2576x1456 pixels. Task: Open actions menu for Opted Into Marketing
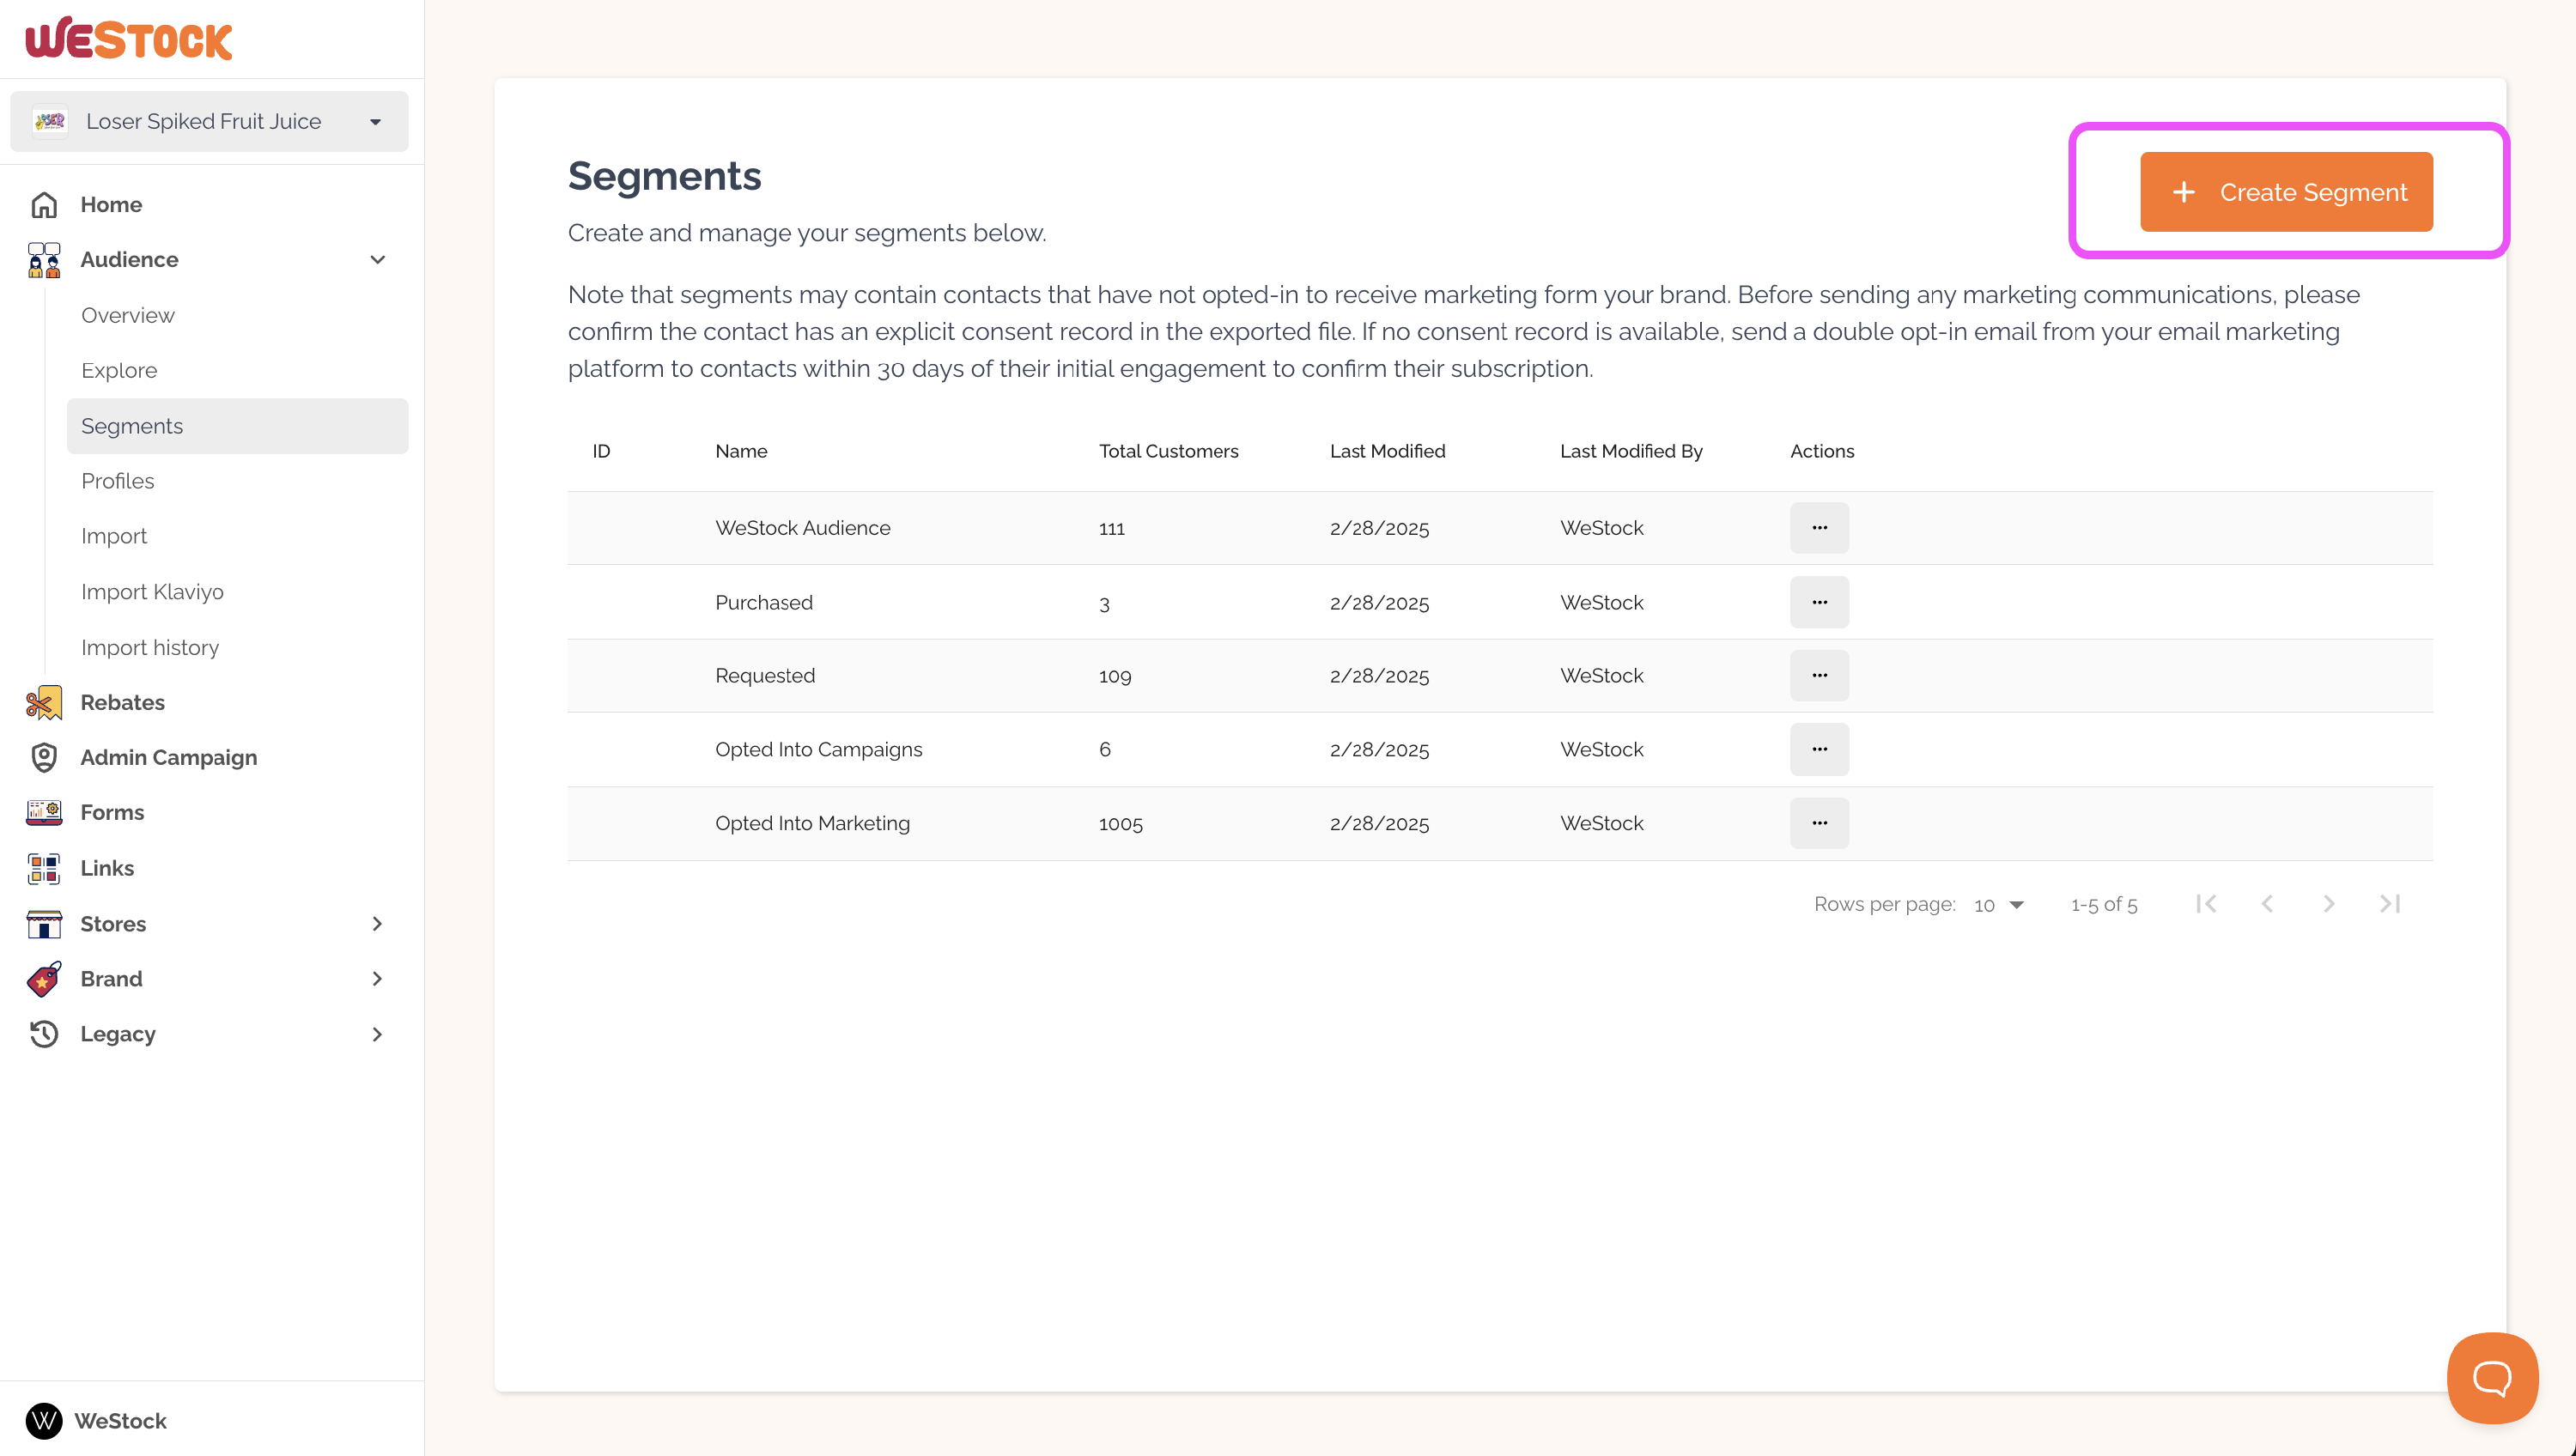pyautogui.click(x=1819, y=823)
